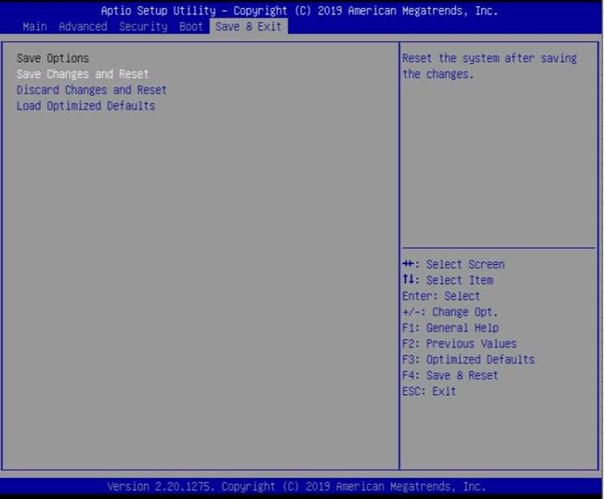Screen dimensions: 604x499
Task: Click the left-right arrows Select Screen icon
Action: [408, 265]
